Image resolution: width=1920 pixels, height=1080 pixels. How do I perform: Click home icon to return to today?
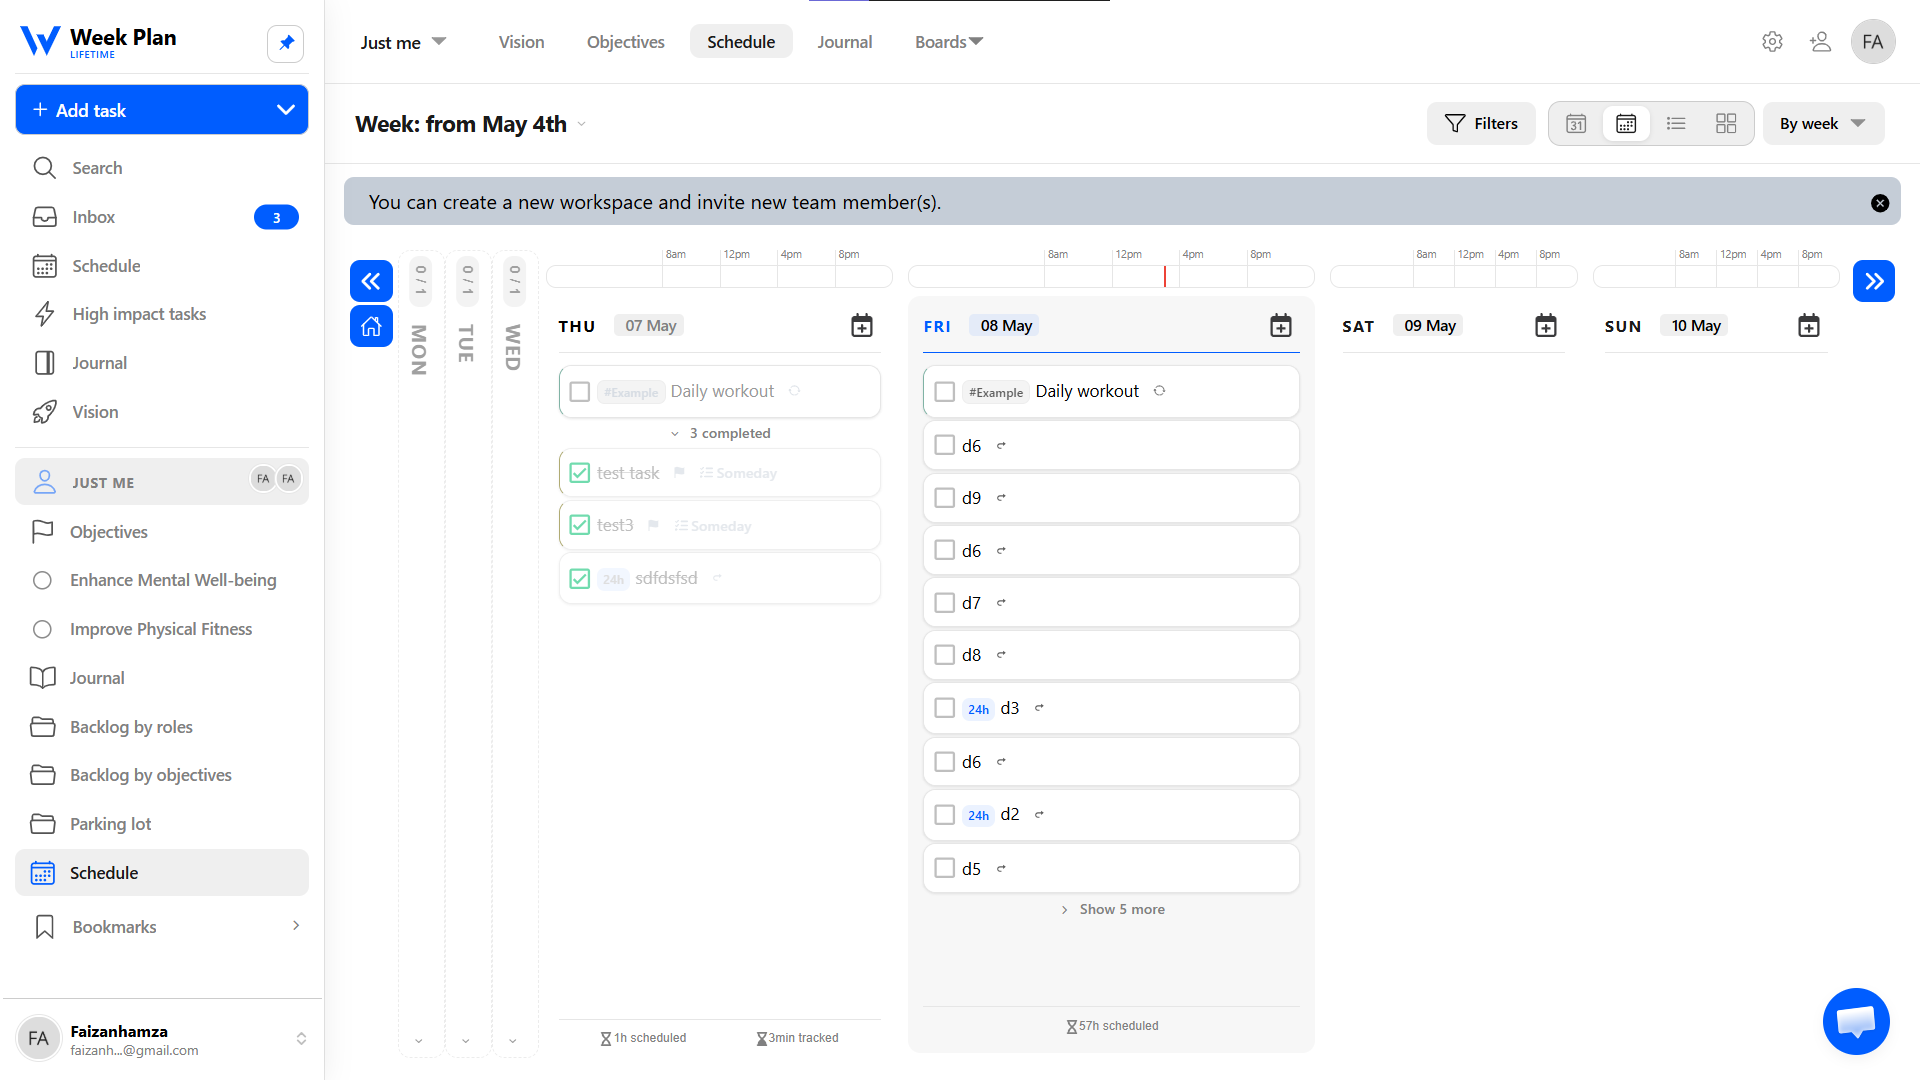pos(371,326)
